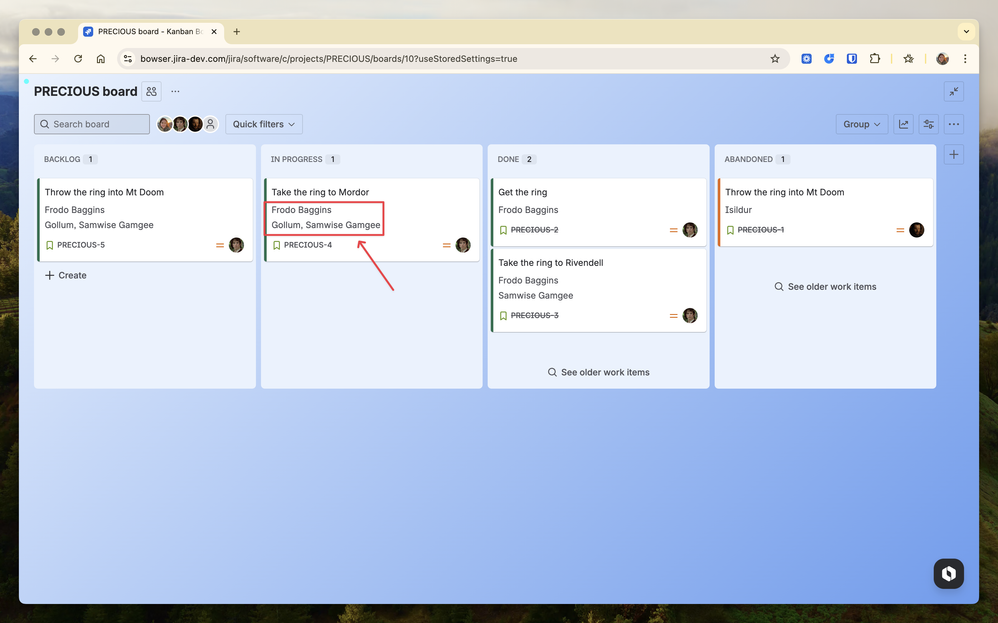Viewport: 998px width, 623px height.
Task: Click assignee avatar on PRECIOUS-2 card
Action: [690, 230]
